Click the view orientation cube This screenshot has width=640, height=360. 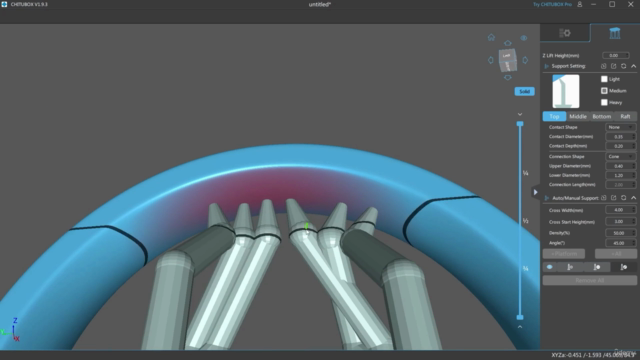click(x=507, y=60)
